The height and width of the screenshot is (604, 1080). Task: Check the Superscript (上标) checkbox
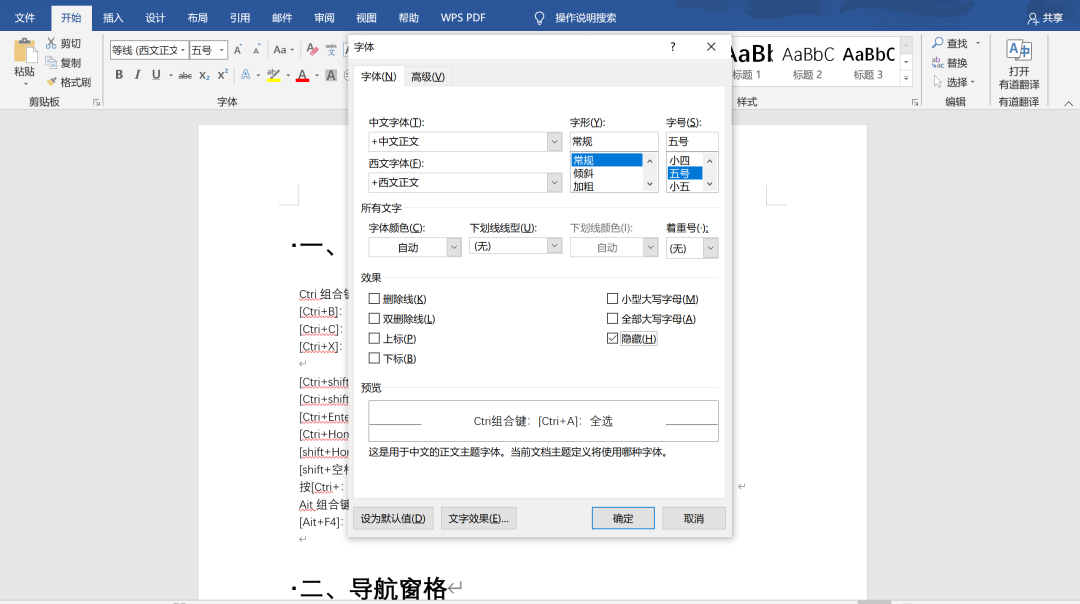pos(374,339)
